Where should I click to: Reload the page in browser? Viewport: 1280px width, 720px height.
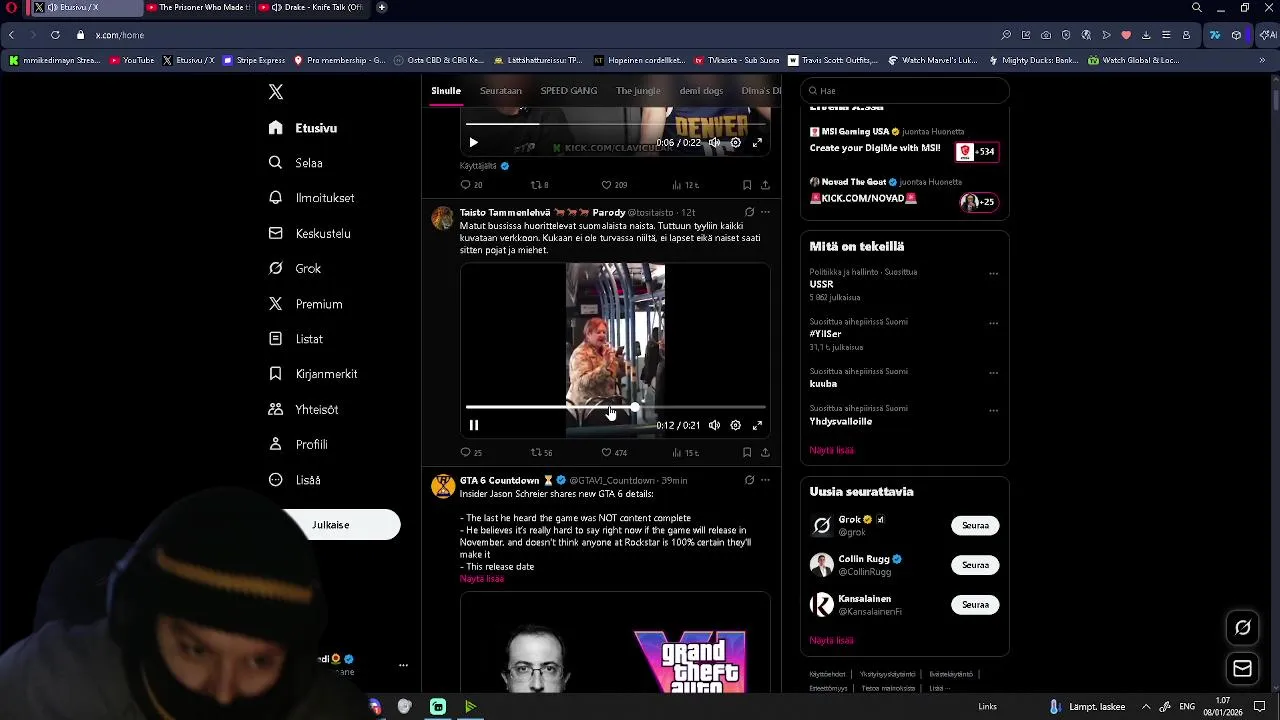[x=55, y=35]
